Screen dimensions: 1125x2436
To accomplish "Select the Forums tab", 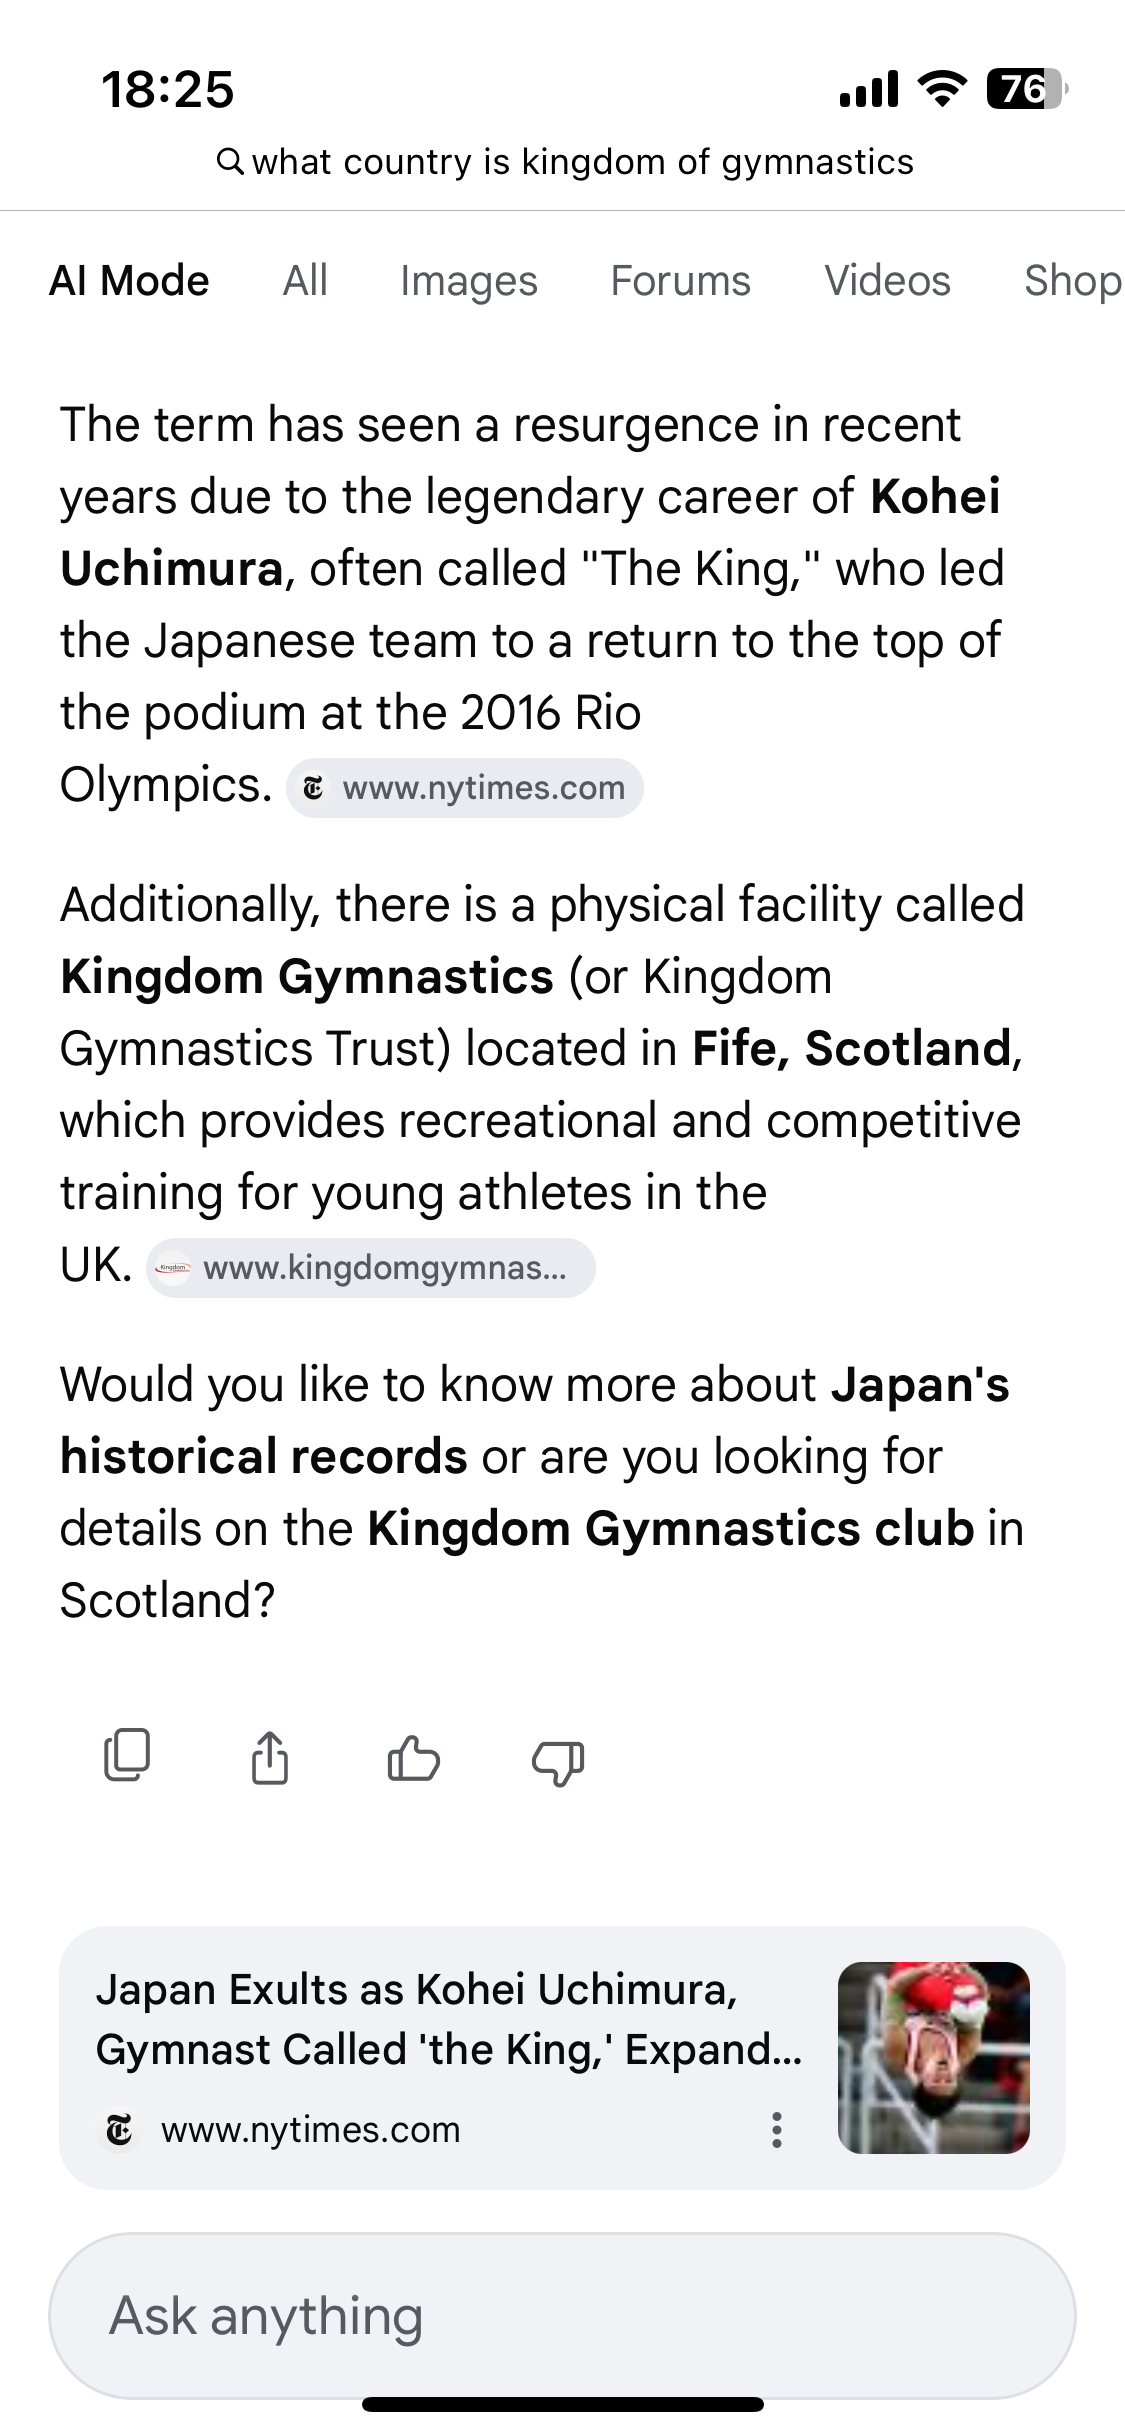I will [680, 281].
